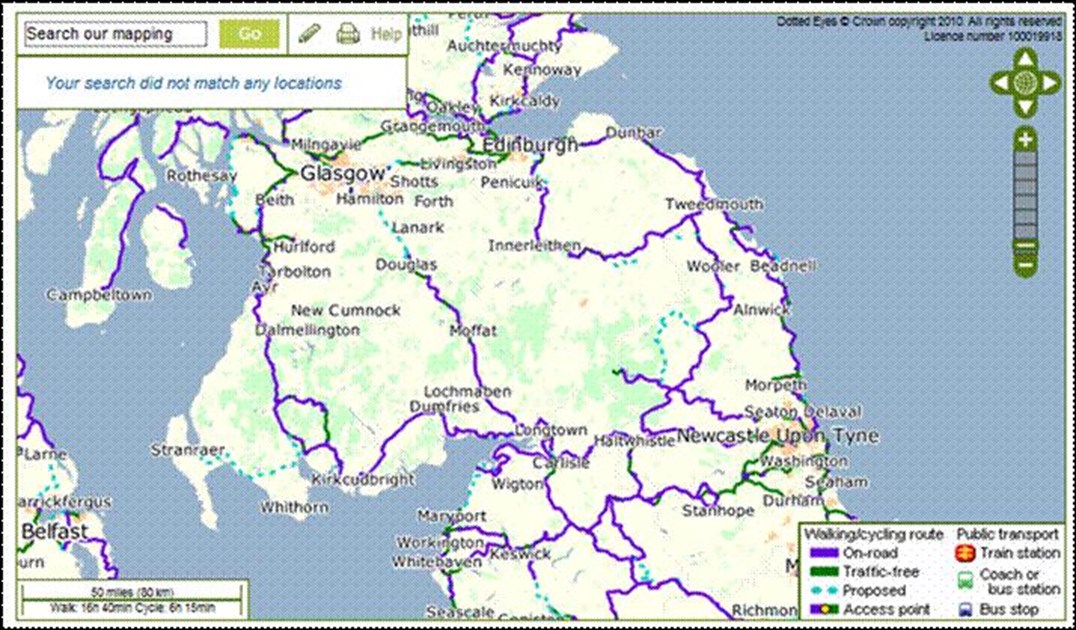
Task: Click the printer icon to print map
Action: 347,34
